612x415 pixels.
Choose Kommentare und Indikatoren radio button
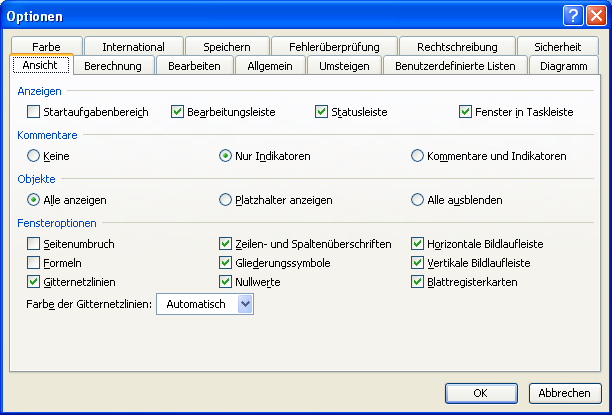click(x=418, y=156)
